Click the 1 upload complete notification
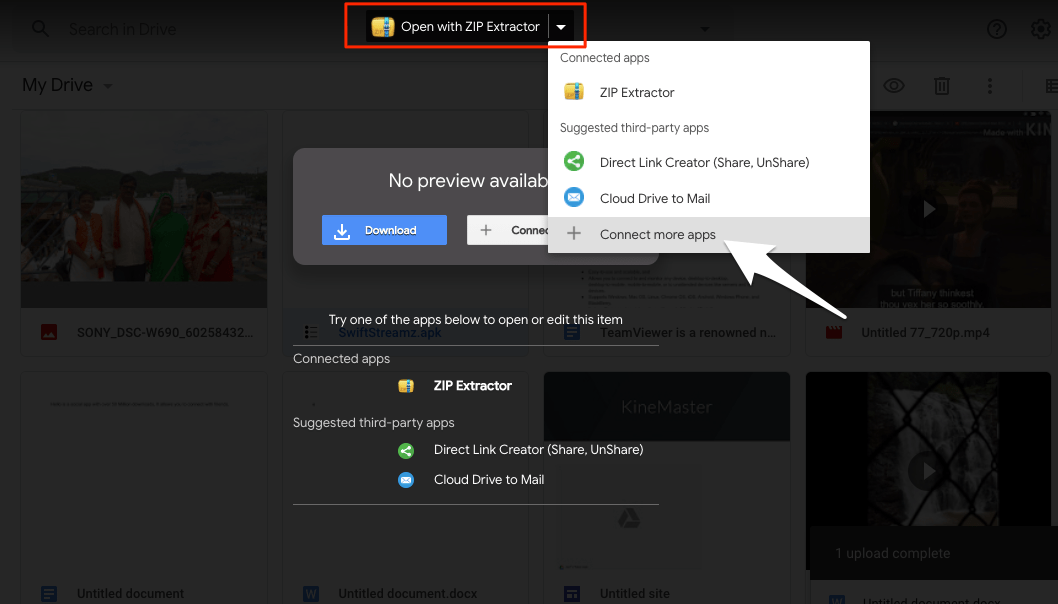The height and width of the screenshot is (604, 1058). pos(934,553)
